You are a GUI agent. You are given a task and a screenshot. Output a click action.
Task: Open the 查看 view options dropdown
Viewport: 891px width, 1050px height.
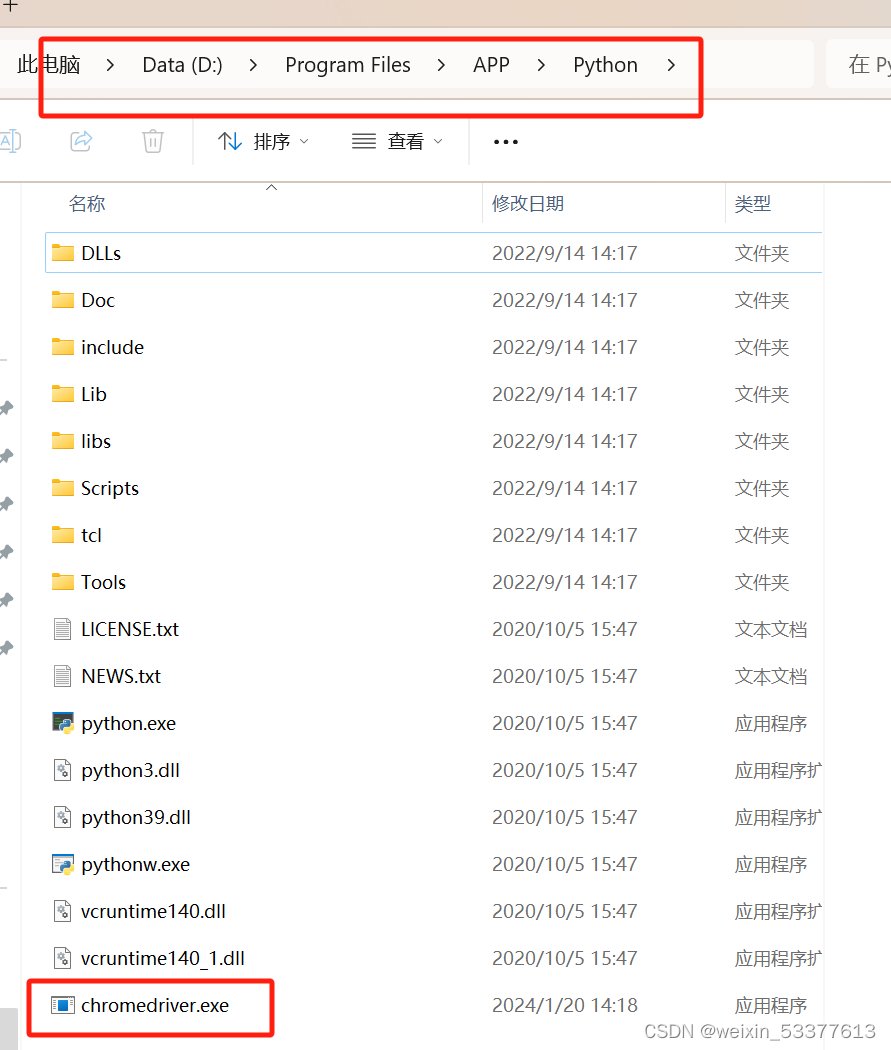pyautogui.click(x=398, y=141)
